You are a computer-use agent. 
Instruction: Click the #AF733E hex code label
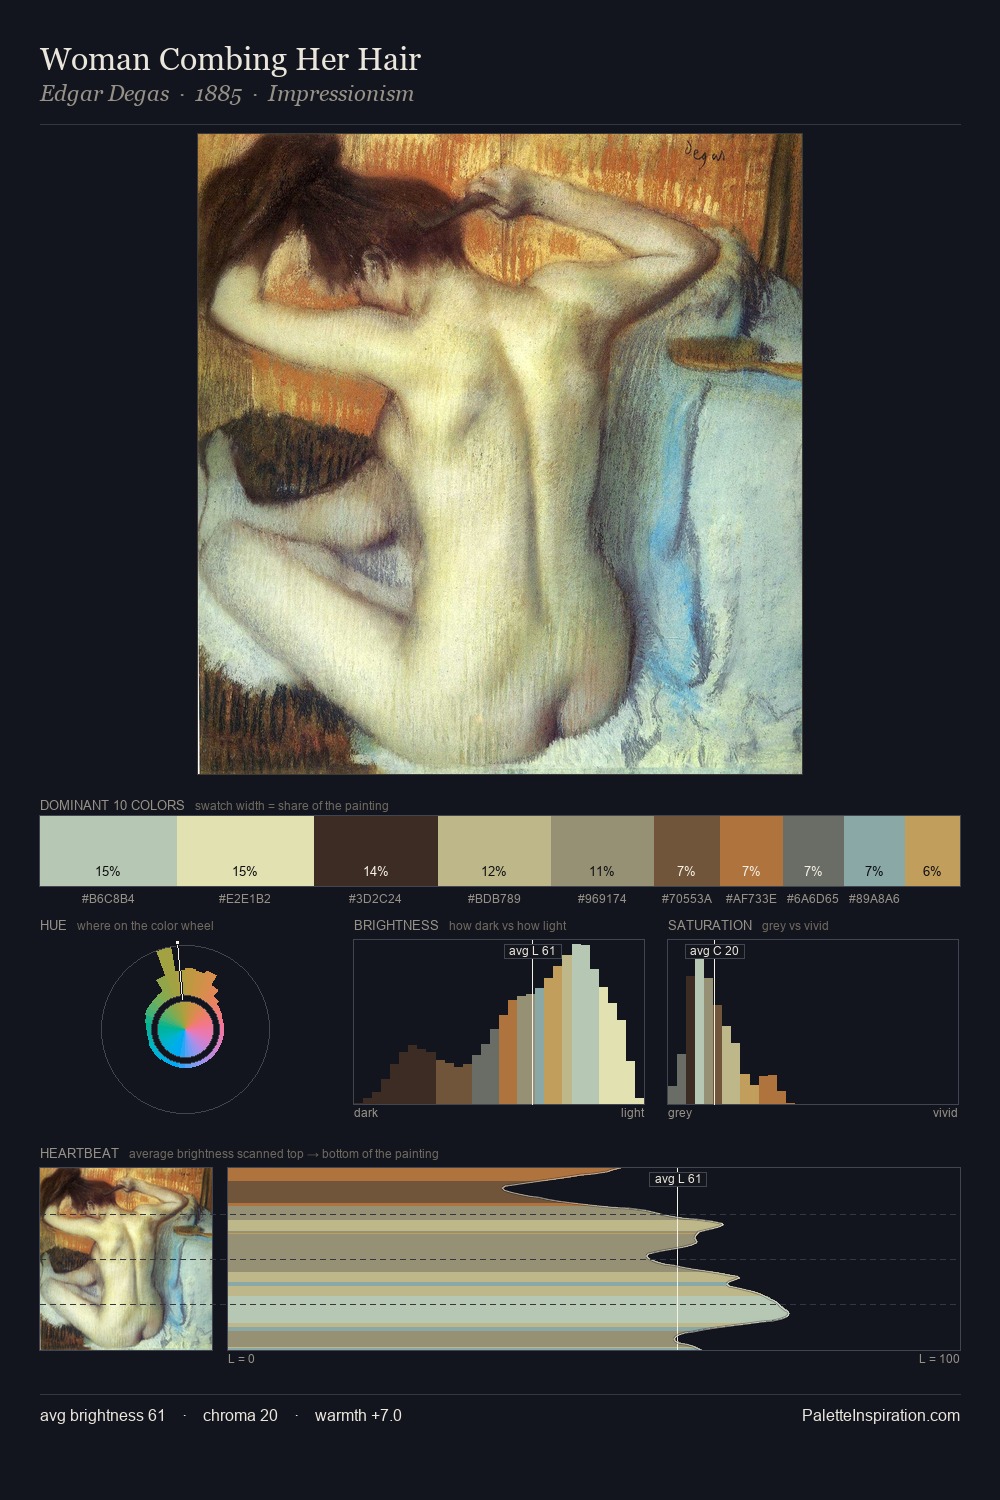coord(751,899)
